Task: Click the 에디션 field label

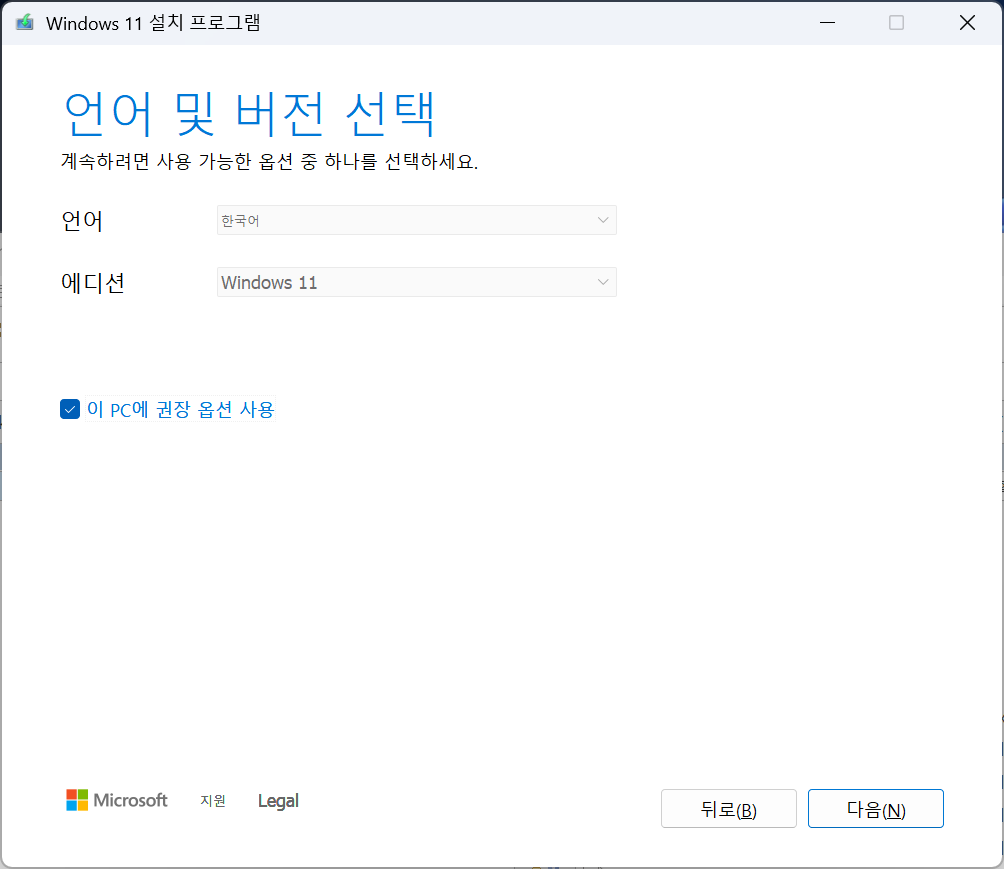Action: click(x=93, y=282)
